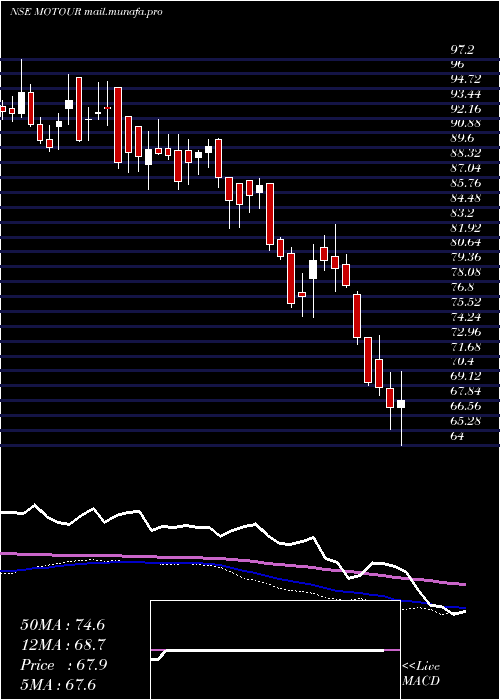The image size is (500, 700).
Task: Click the 84.48 price axis label
Action: 466,198
